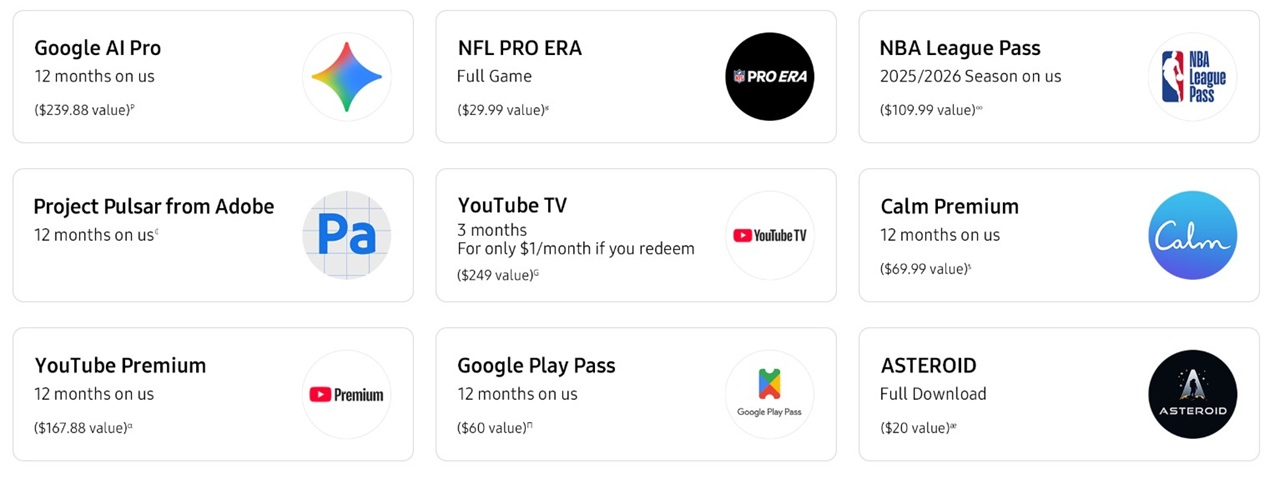Click the YouTube TV logo

[x=769, y=235]
